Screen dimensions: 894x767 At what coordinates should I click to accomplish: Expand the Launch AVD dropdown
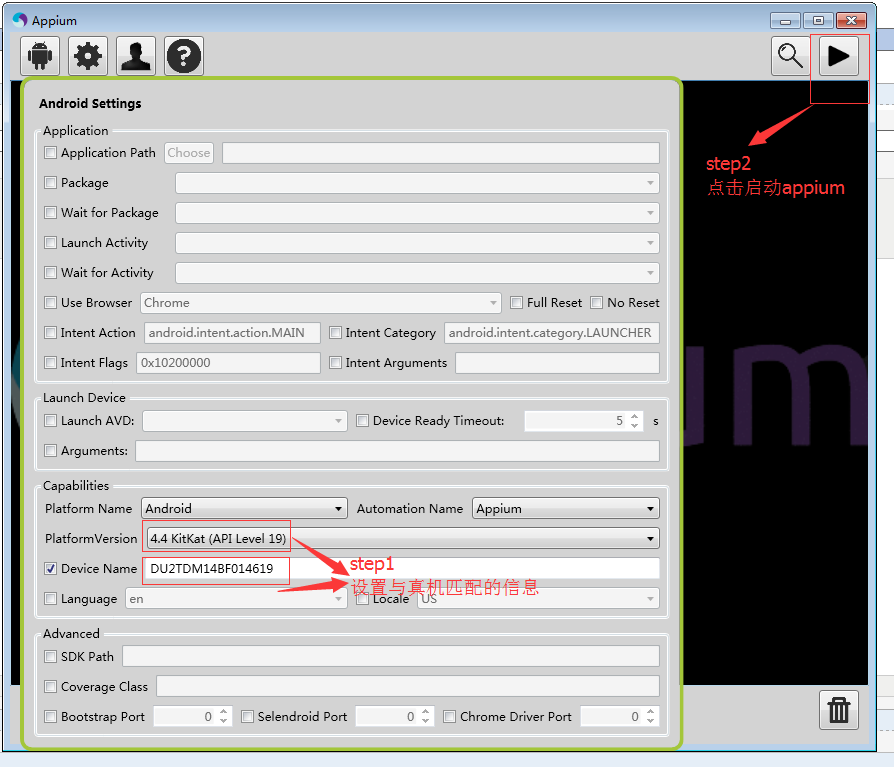[x=245, y=421]
